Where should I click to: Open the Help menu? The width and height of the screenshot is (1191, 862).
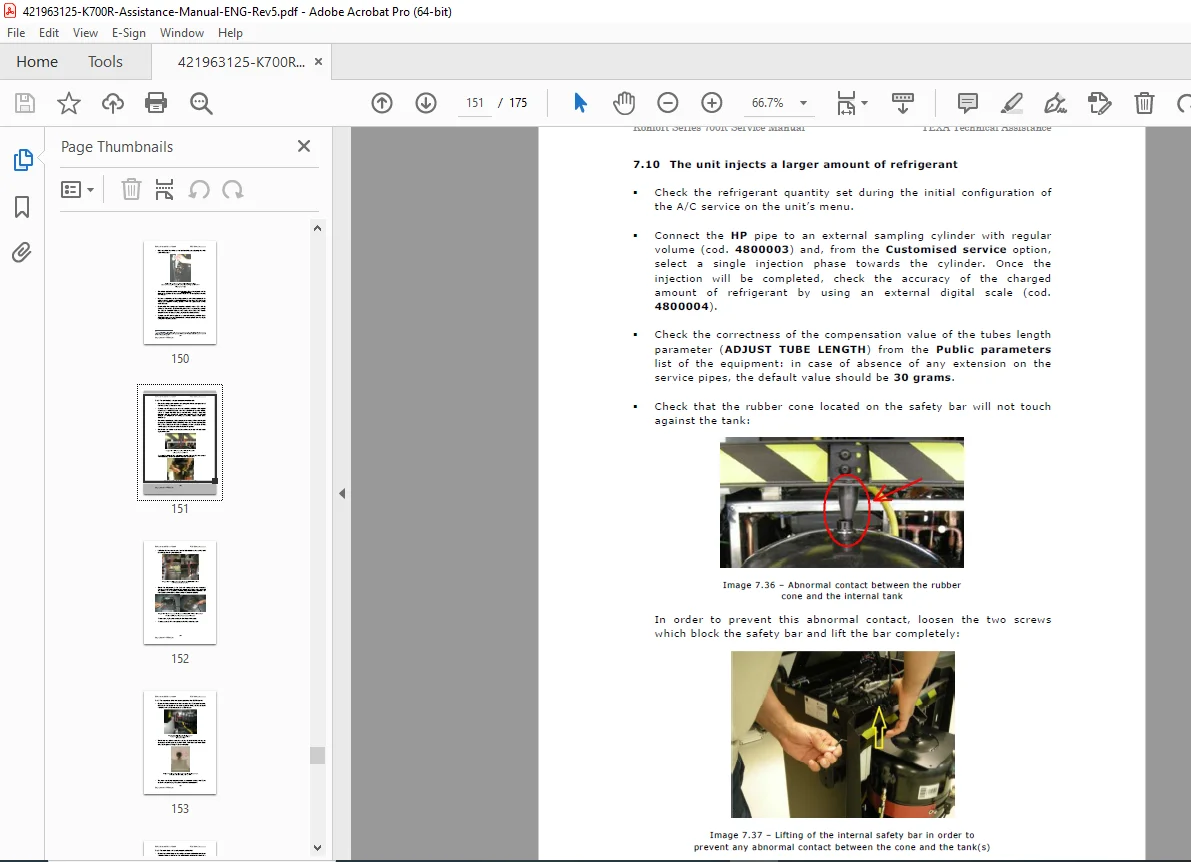pyautogui.click(x=230, y=33)
